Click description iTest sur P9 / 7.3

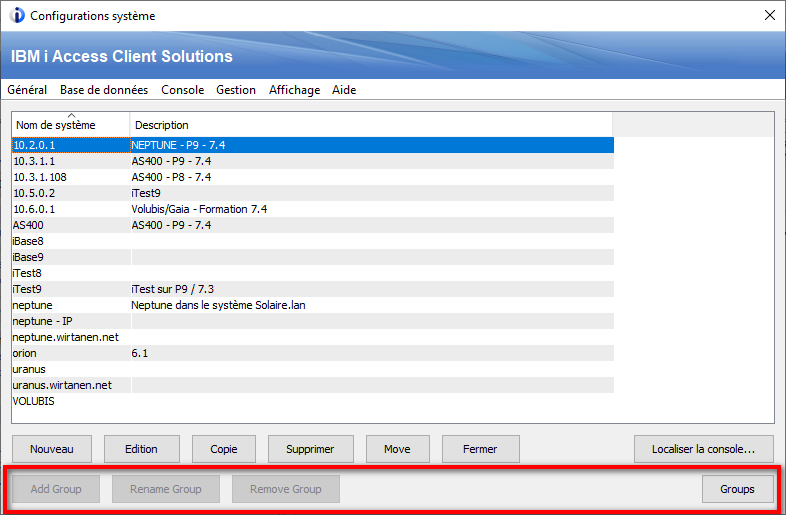pyautogui.click(x=172, y=289)
